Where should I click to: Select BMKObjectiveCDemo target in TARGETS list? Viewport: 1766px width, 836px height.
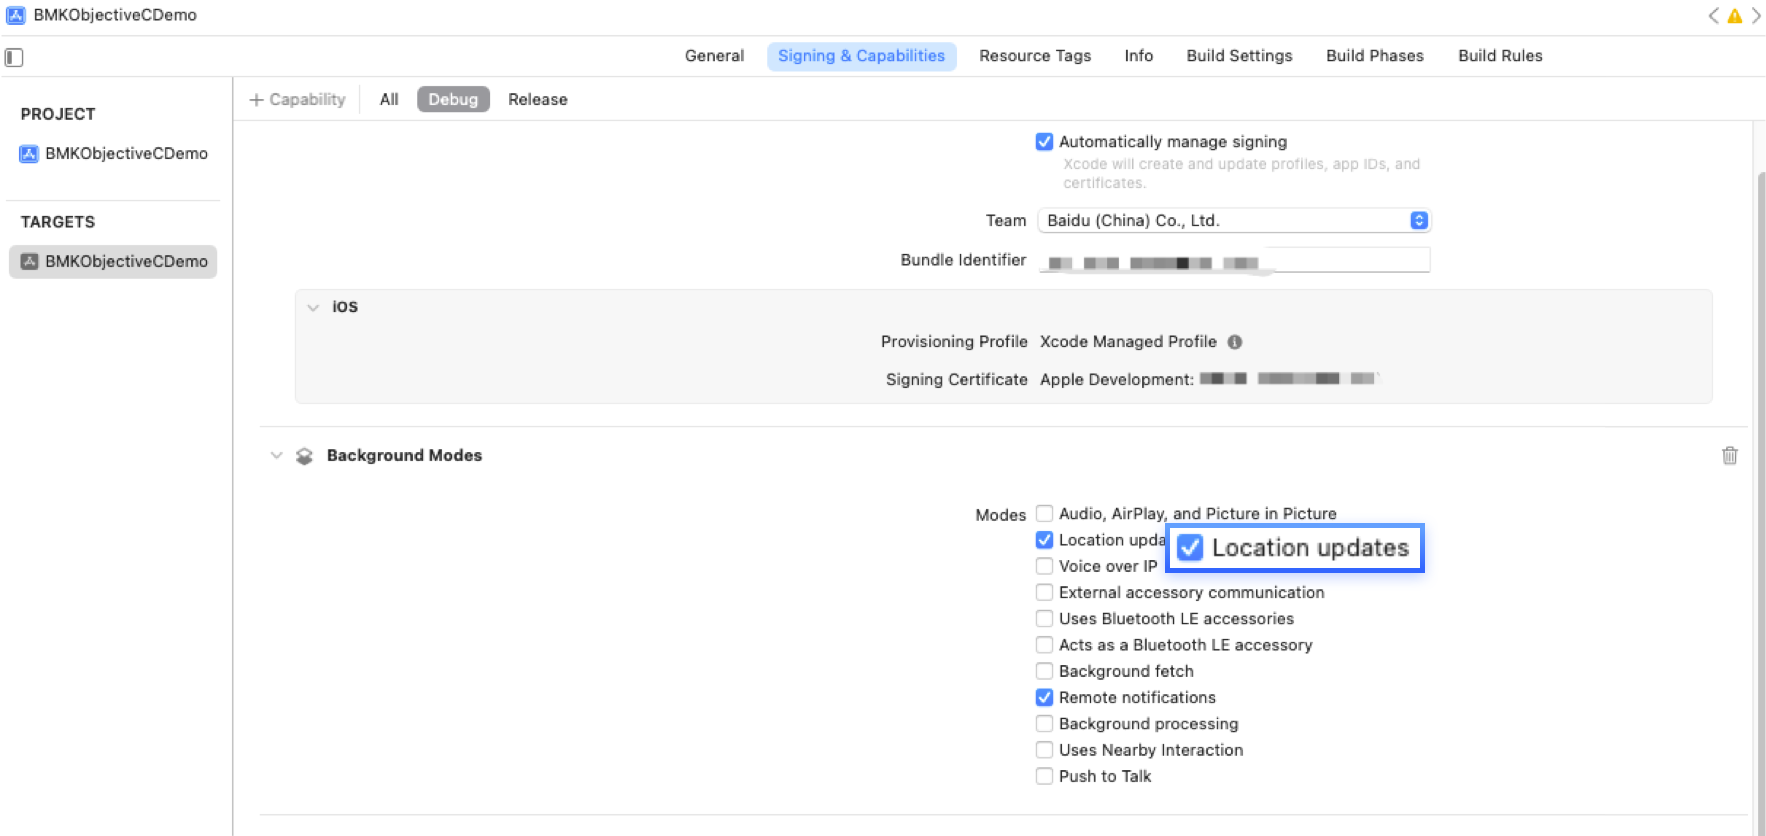coord(113,262)
